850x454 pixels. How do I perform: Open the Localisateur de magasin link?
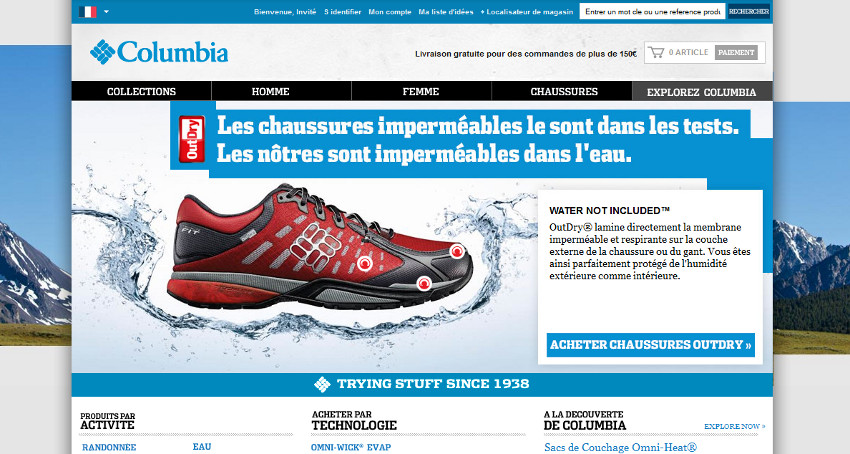click(527, 11)
